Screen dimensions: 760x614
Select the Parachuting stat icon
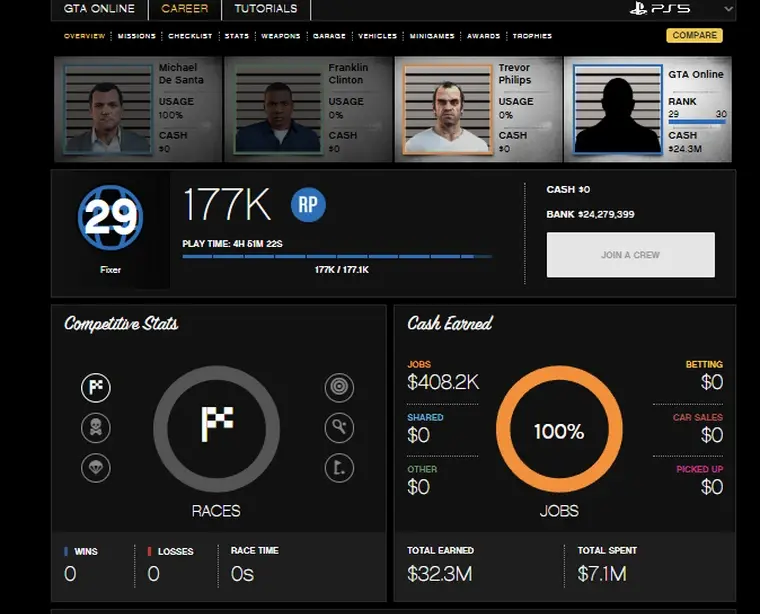[x=96, y=467]
